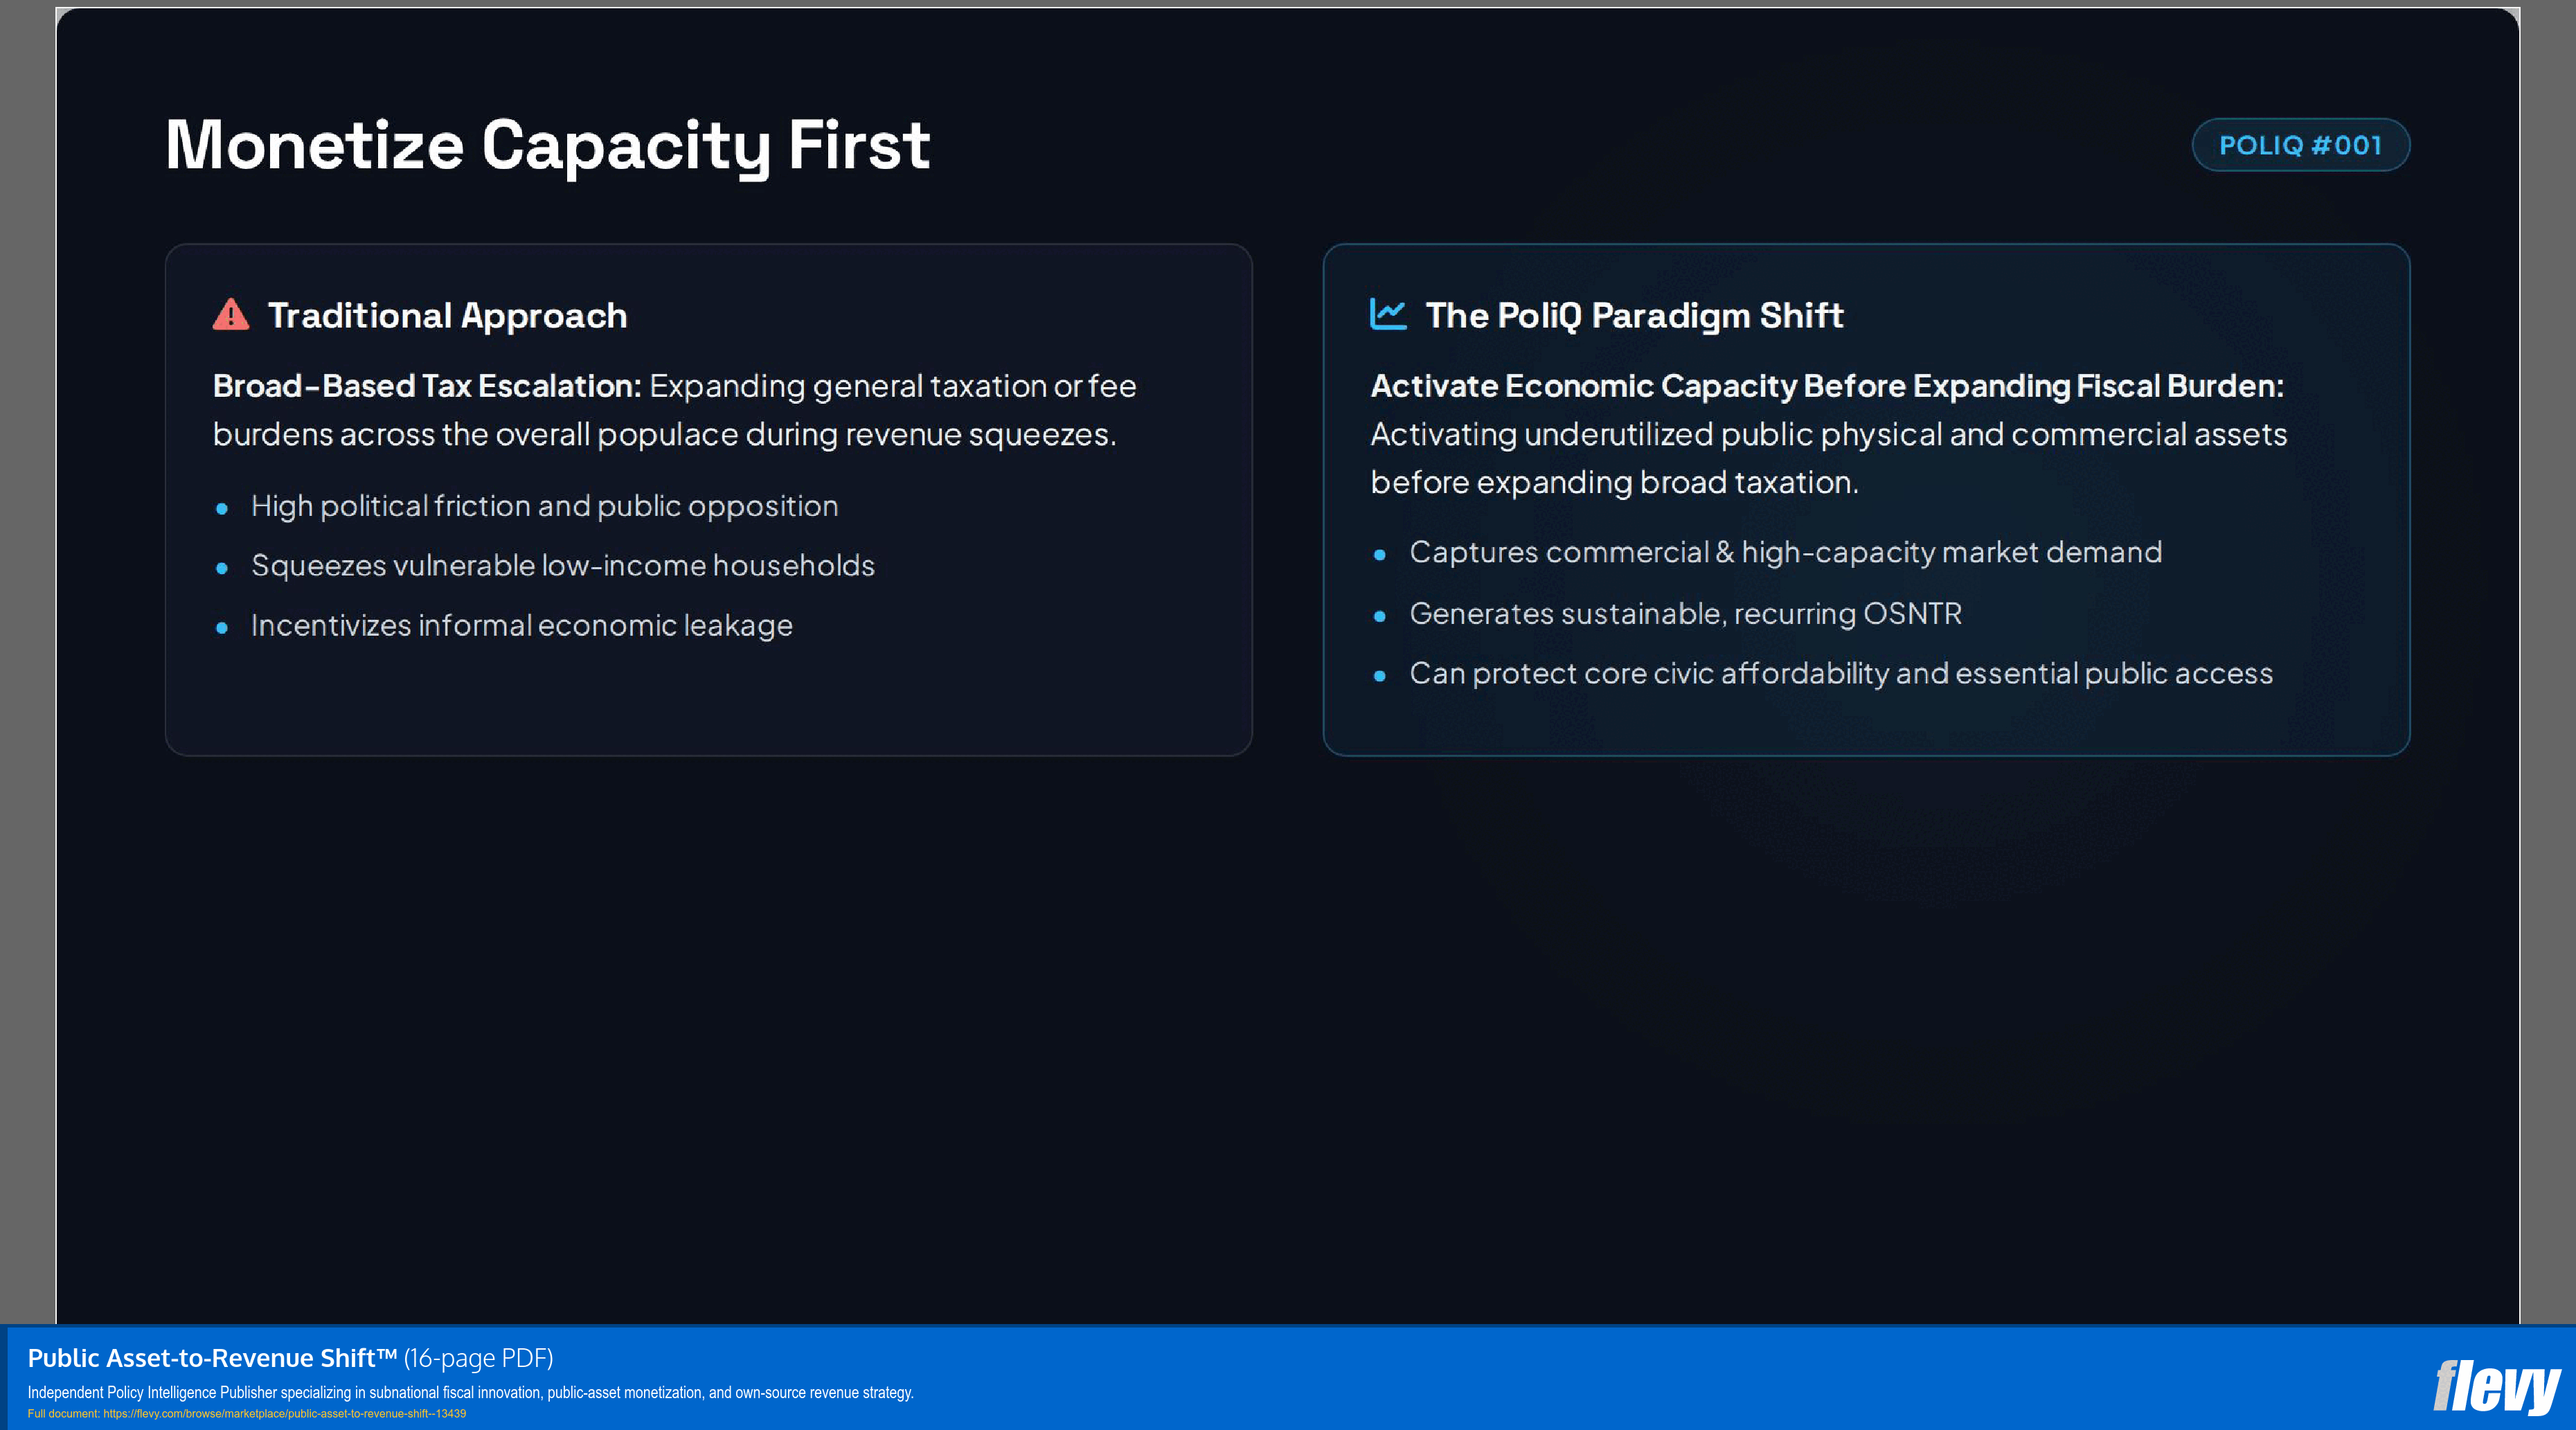Click the Public Asset-to-Revenue Shift title
The image size is (2576, 1430).
(x=212, y=1358)
